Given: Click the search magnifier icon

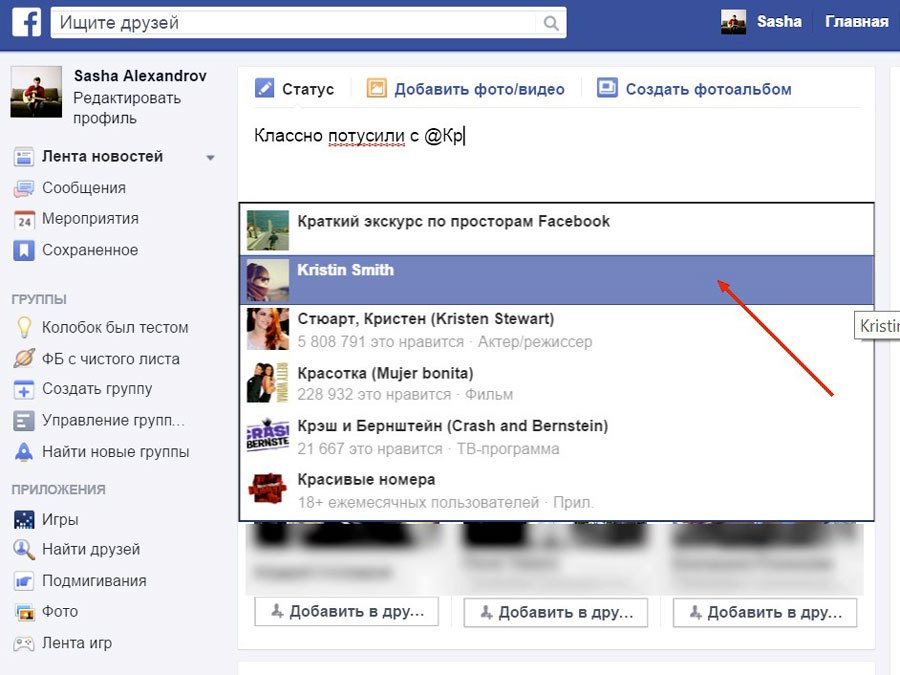Looking at the screenshot, I should pos(551,23).
